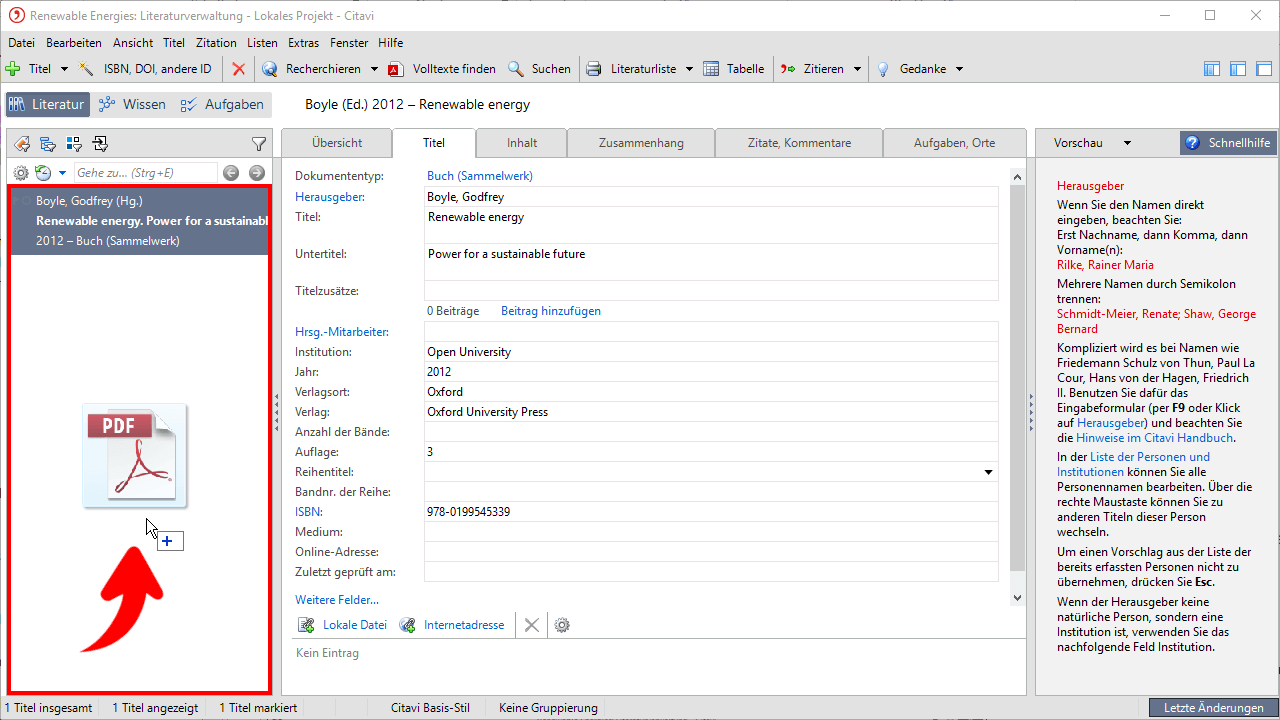Click the checklist selection icon above the title list
The image size is (1280, 720).
coord(73,143)
